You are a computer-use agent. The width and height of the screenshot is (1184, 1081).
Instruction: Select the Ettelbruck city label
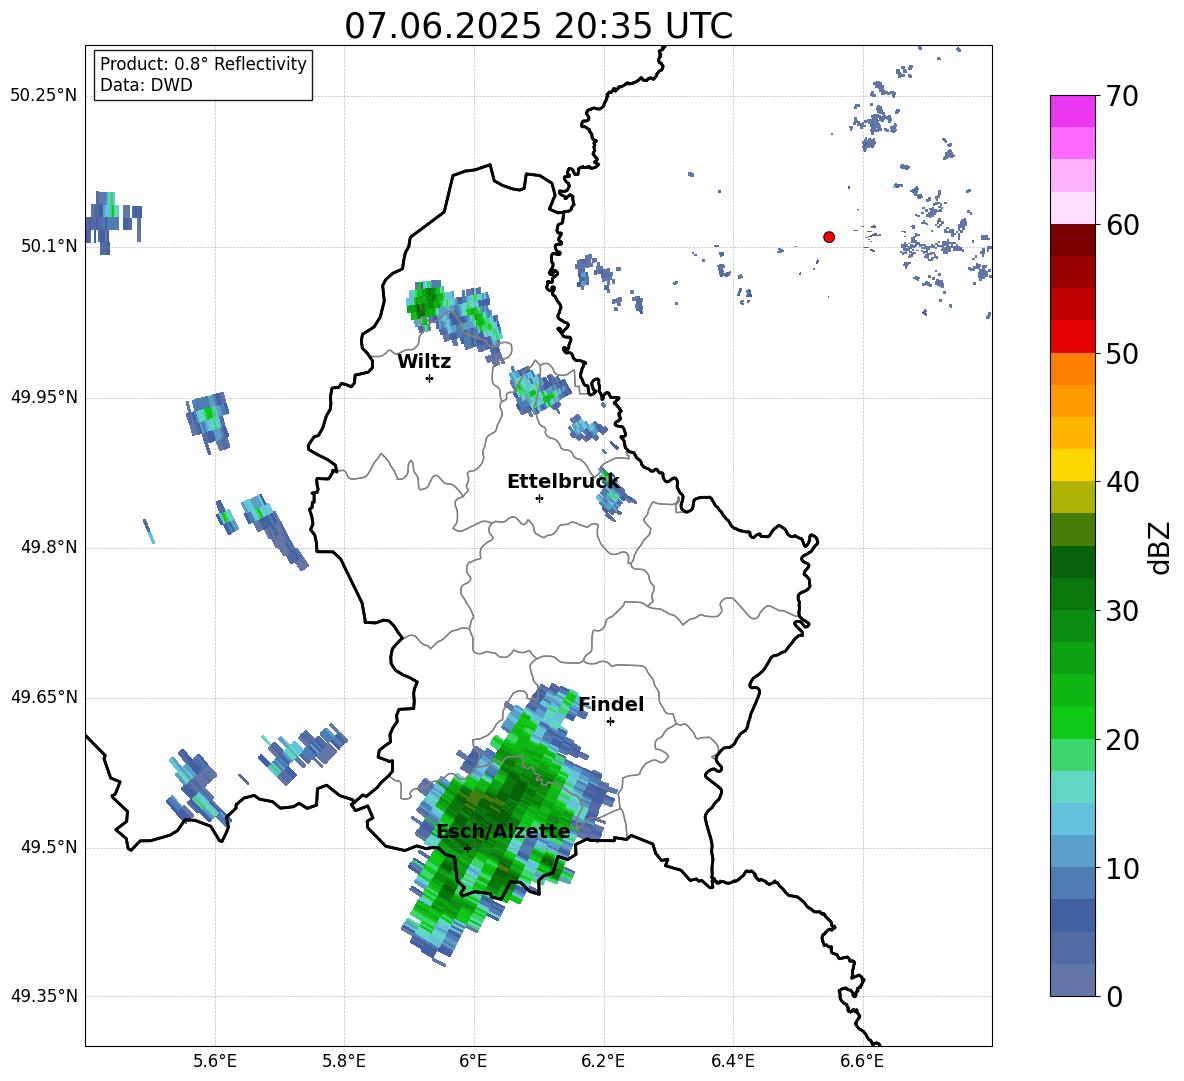pyautogui.click(x=563, y=482)
